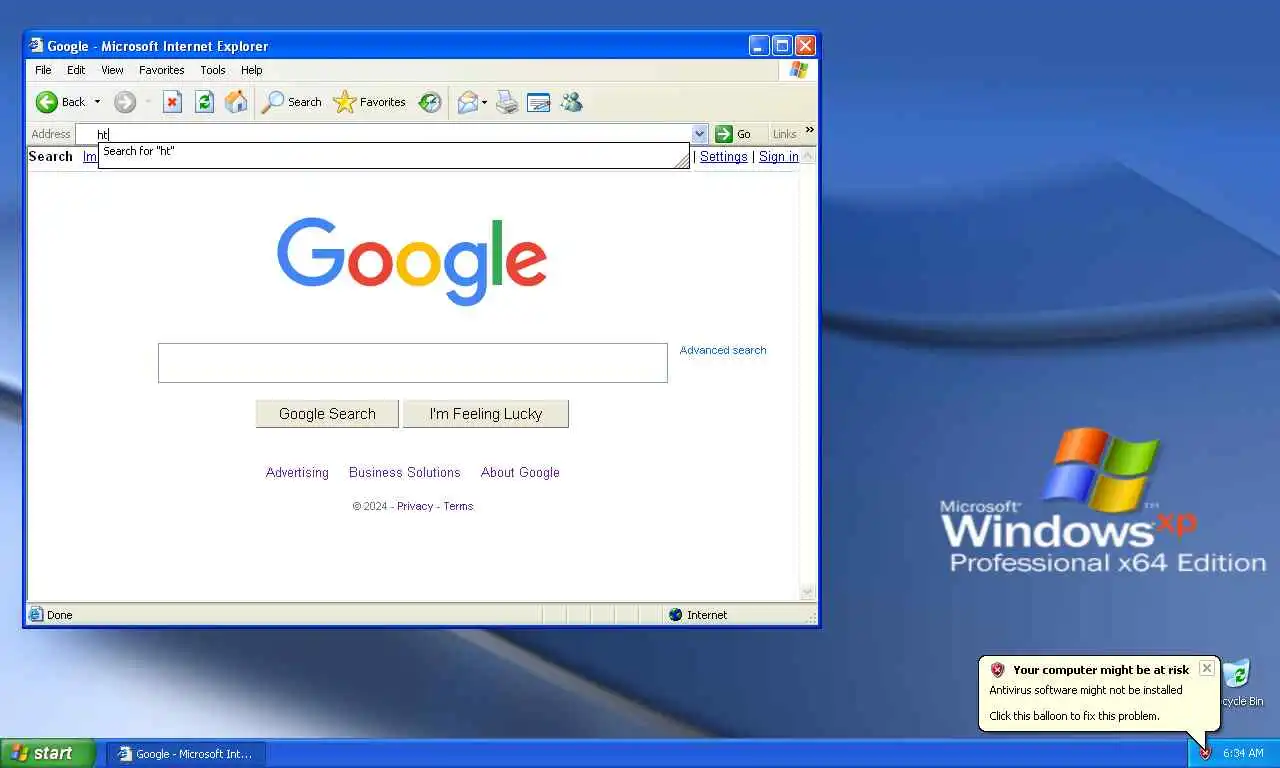Click the 'Your computer might be at risk' balloon

click(1099, 693)
